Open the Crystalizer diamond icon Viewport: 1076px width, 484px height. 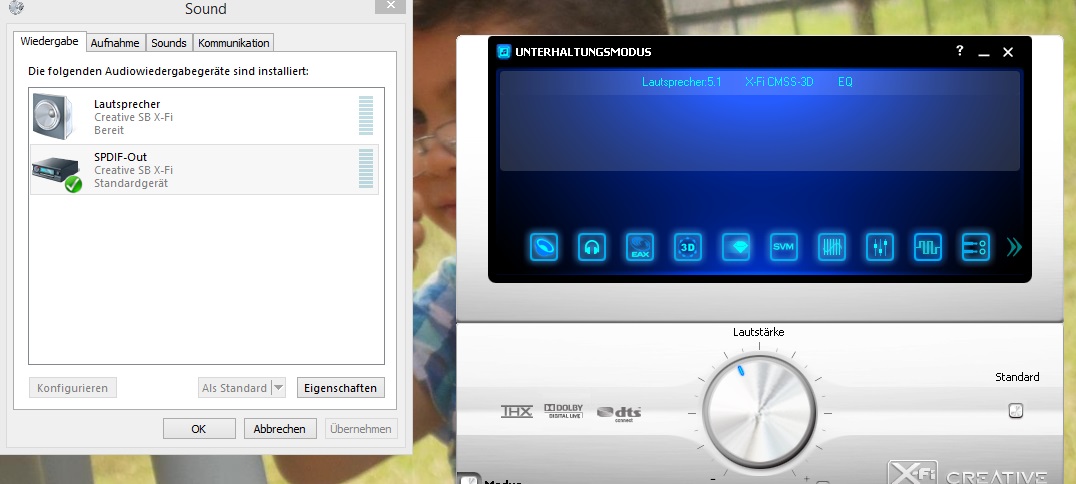pos(736,246)
